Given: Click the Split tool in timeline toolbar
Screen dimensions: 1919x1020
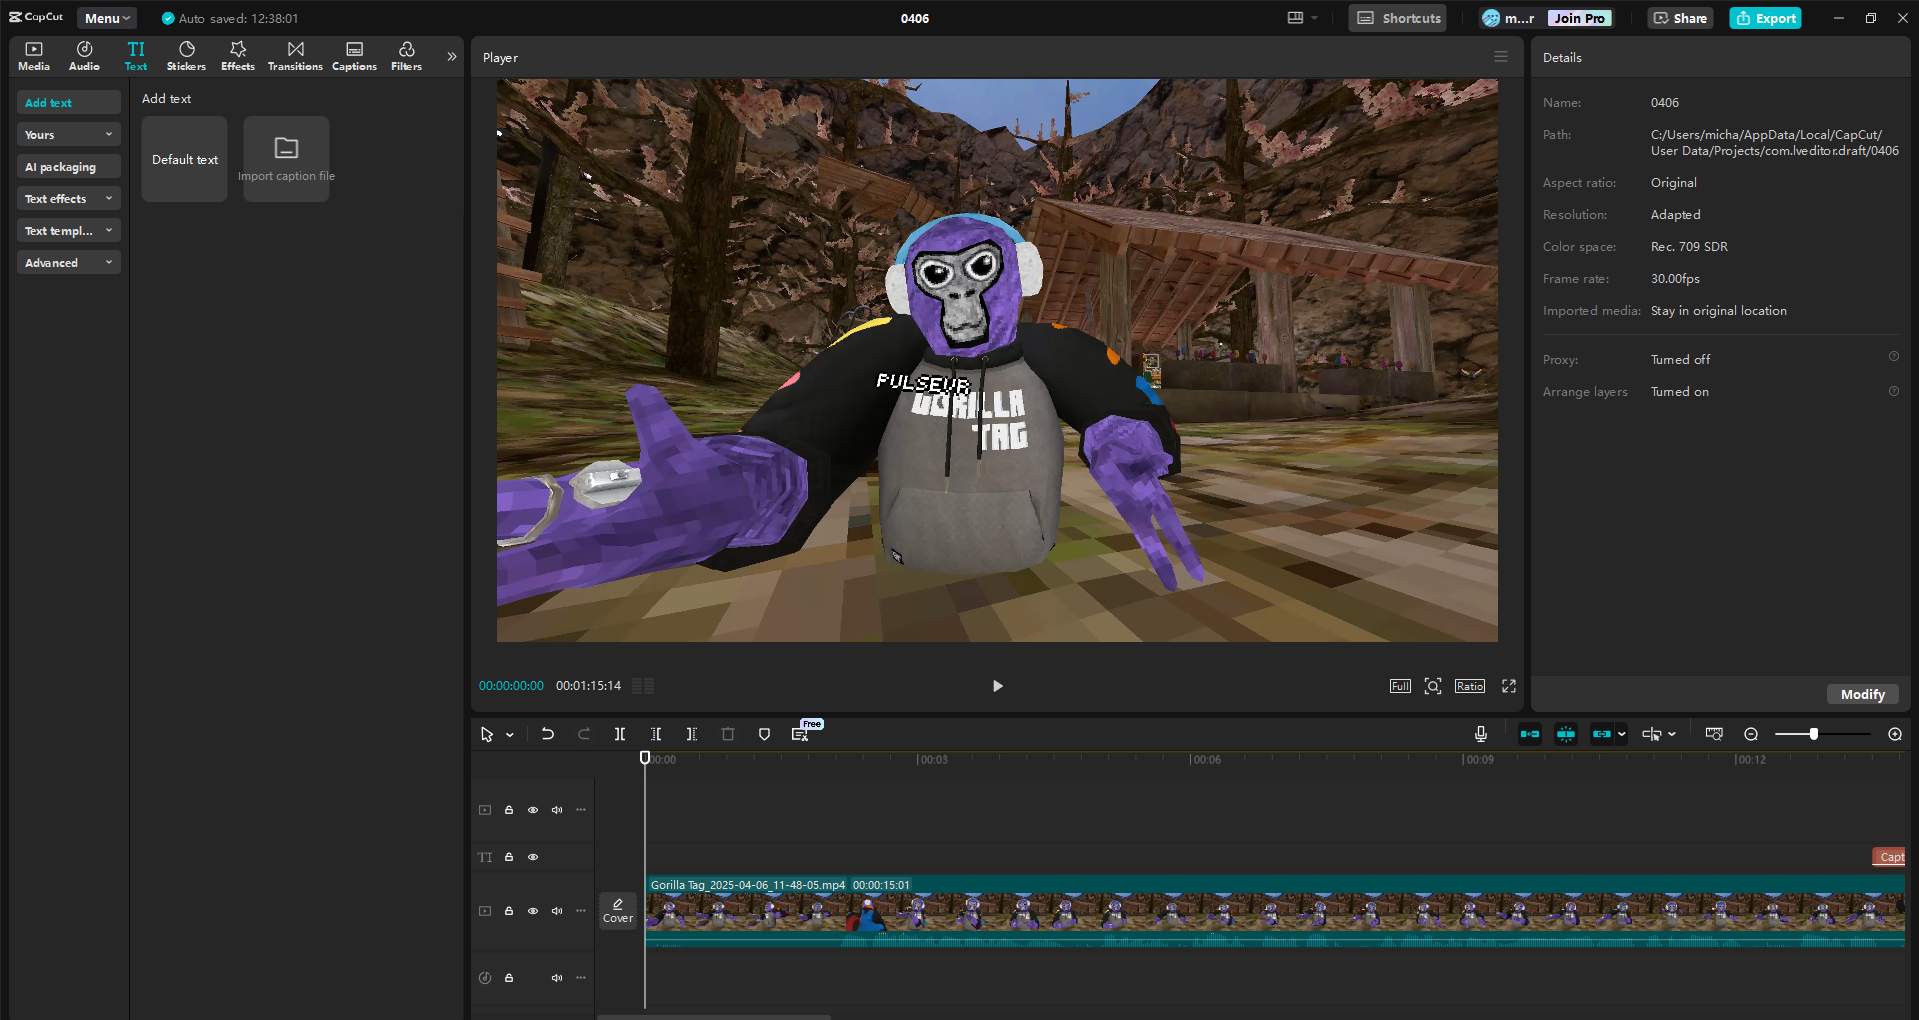Looking at the screenshot, I should pyautogui.click(x=620, y=734).
